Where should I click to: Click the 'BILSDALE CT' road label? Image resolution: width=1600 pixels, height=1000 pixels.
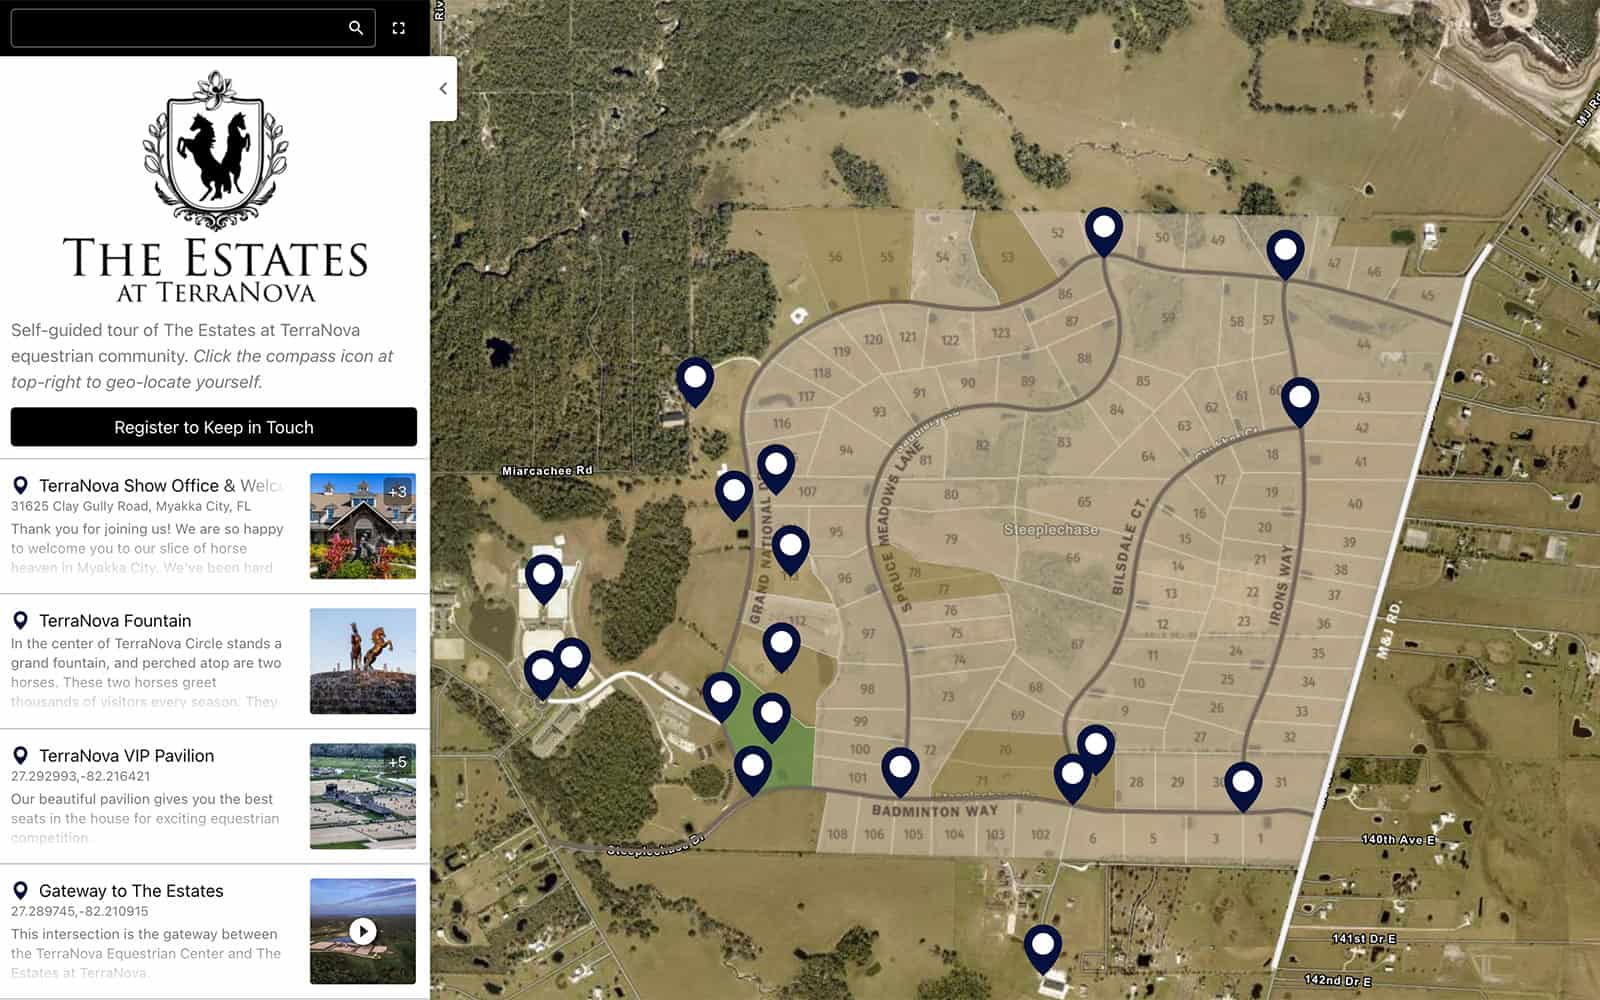[1129, 546]
